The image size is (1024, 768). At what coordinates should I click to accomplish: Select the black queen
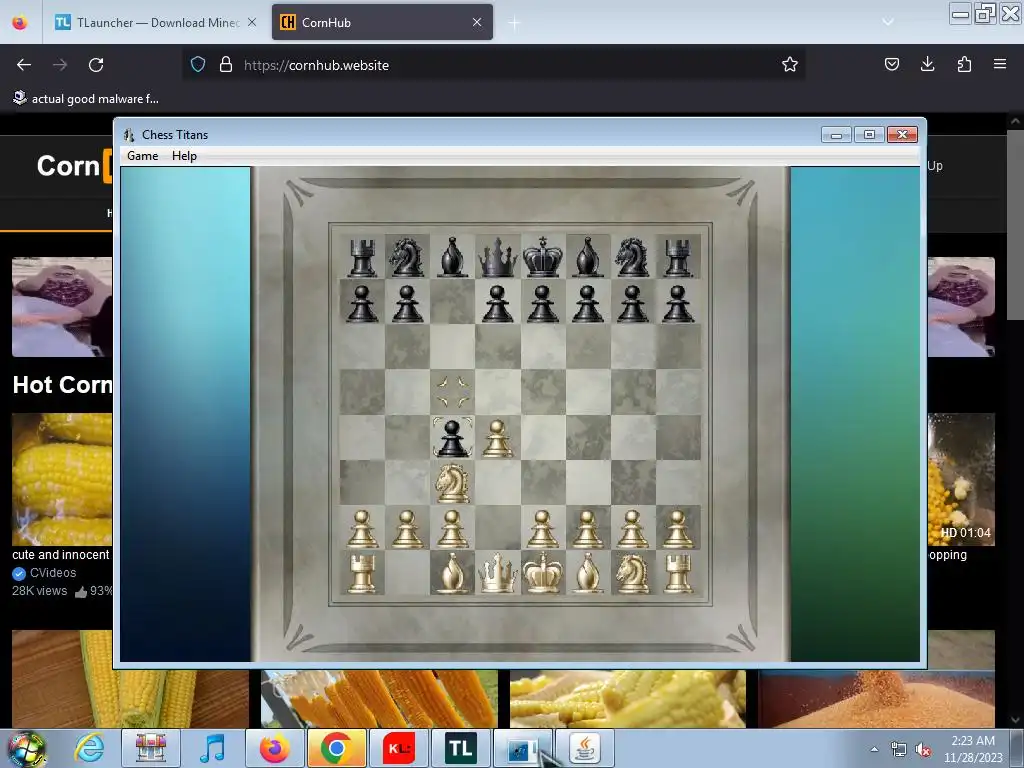click(497, 257)
